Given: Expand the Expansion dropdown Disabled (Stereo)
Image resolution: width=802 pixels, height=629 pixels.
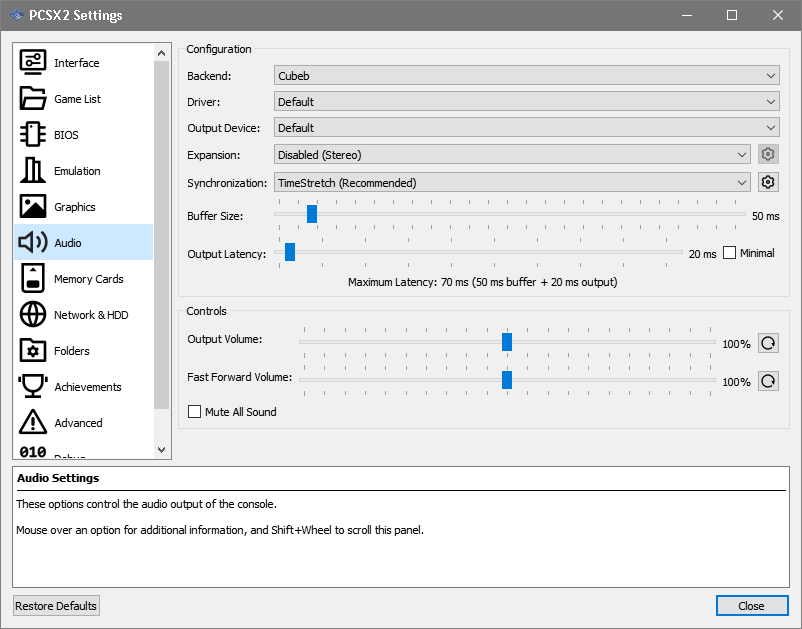Looking at the screenshot, I should click(512, 154).
